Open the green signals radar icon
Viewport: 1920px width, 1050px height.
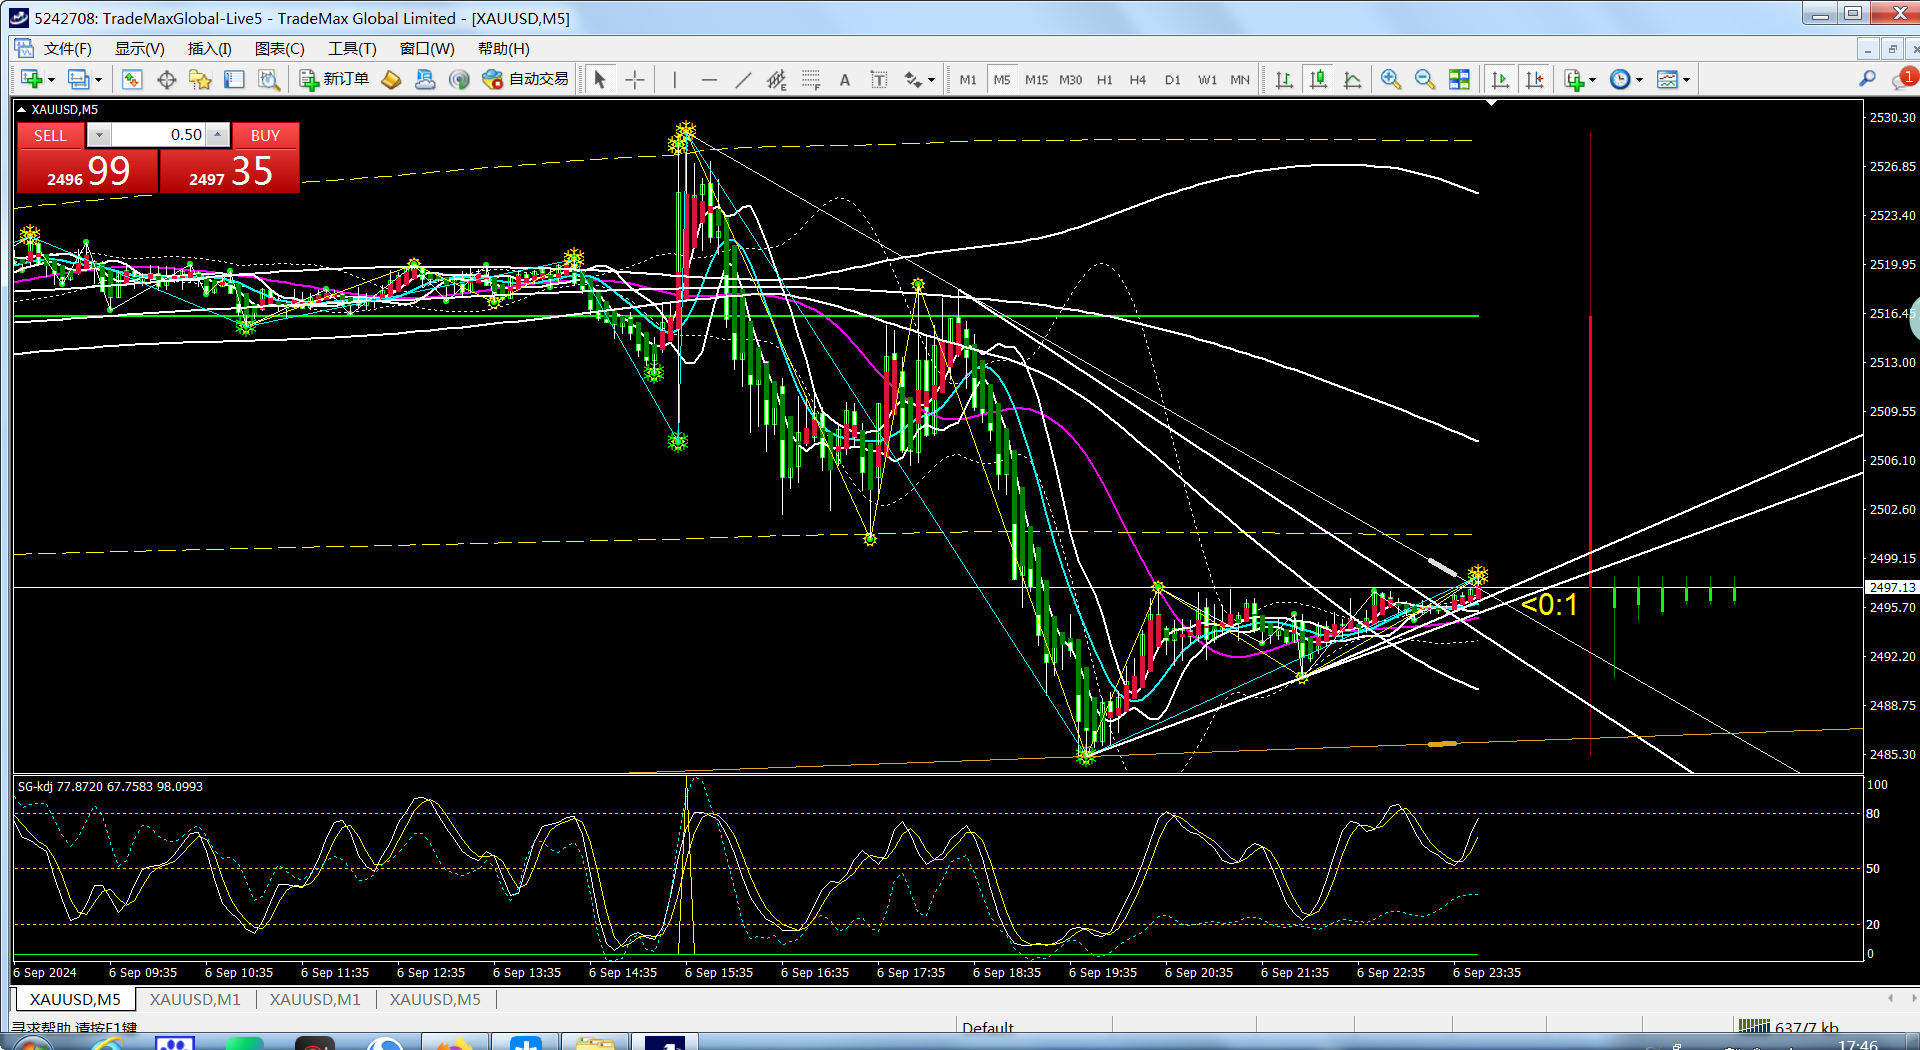(x=459, y=80)
